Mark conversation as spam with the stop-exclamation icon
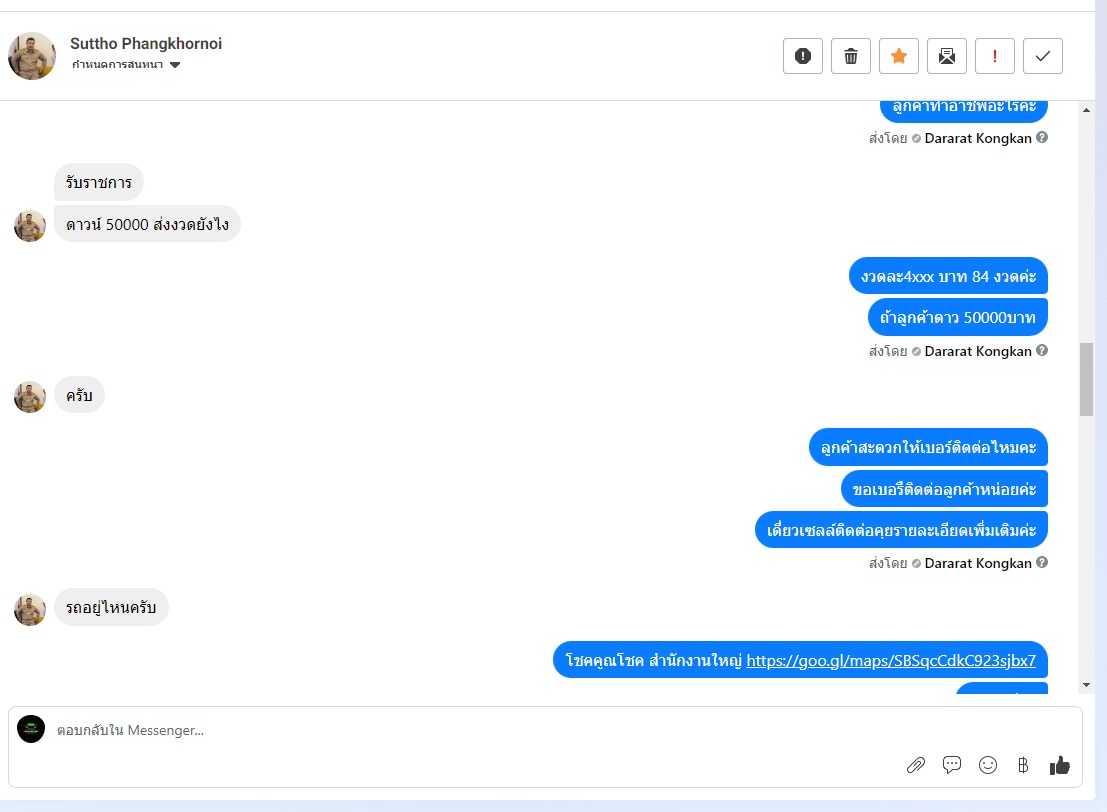The image size is (1107, 812). [x=803, y=56]
